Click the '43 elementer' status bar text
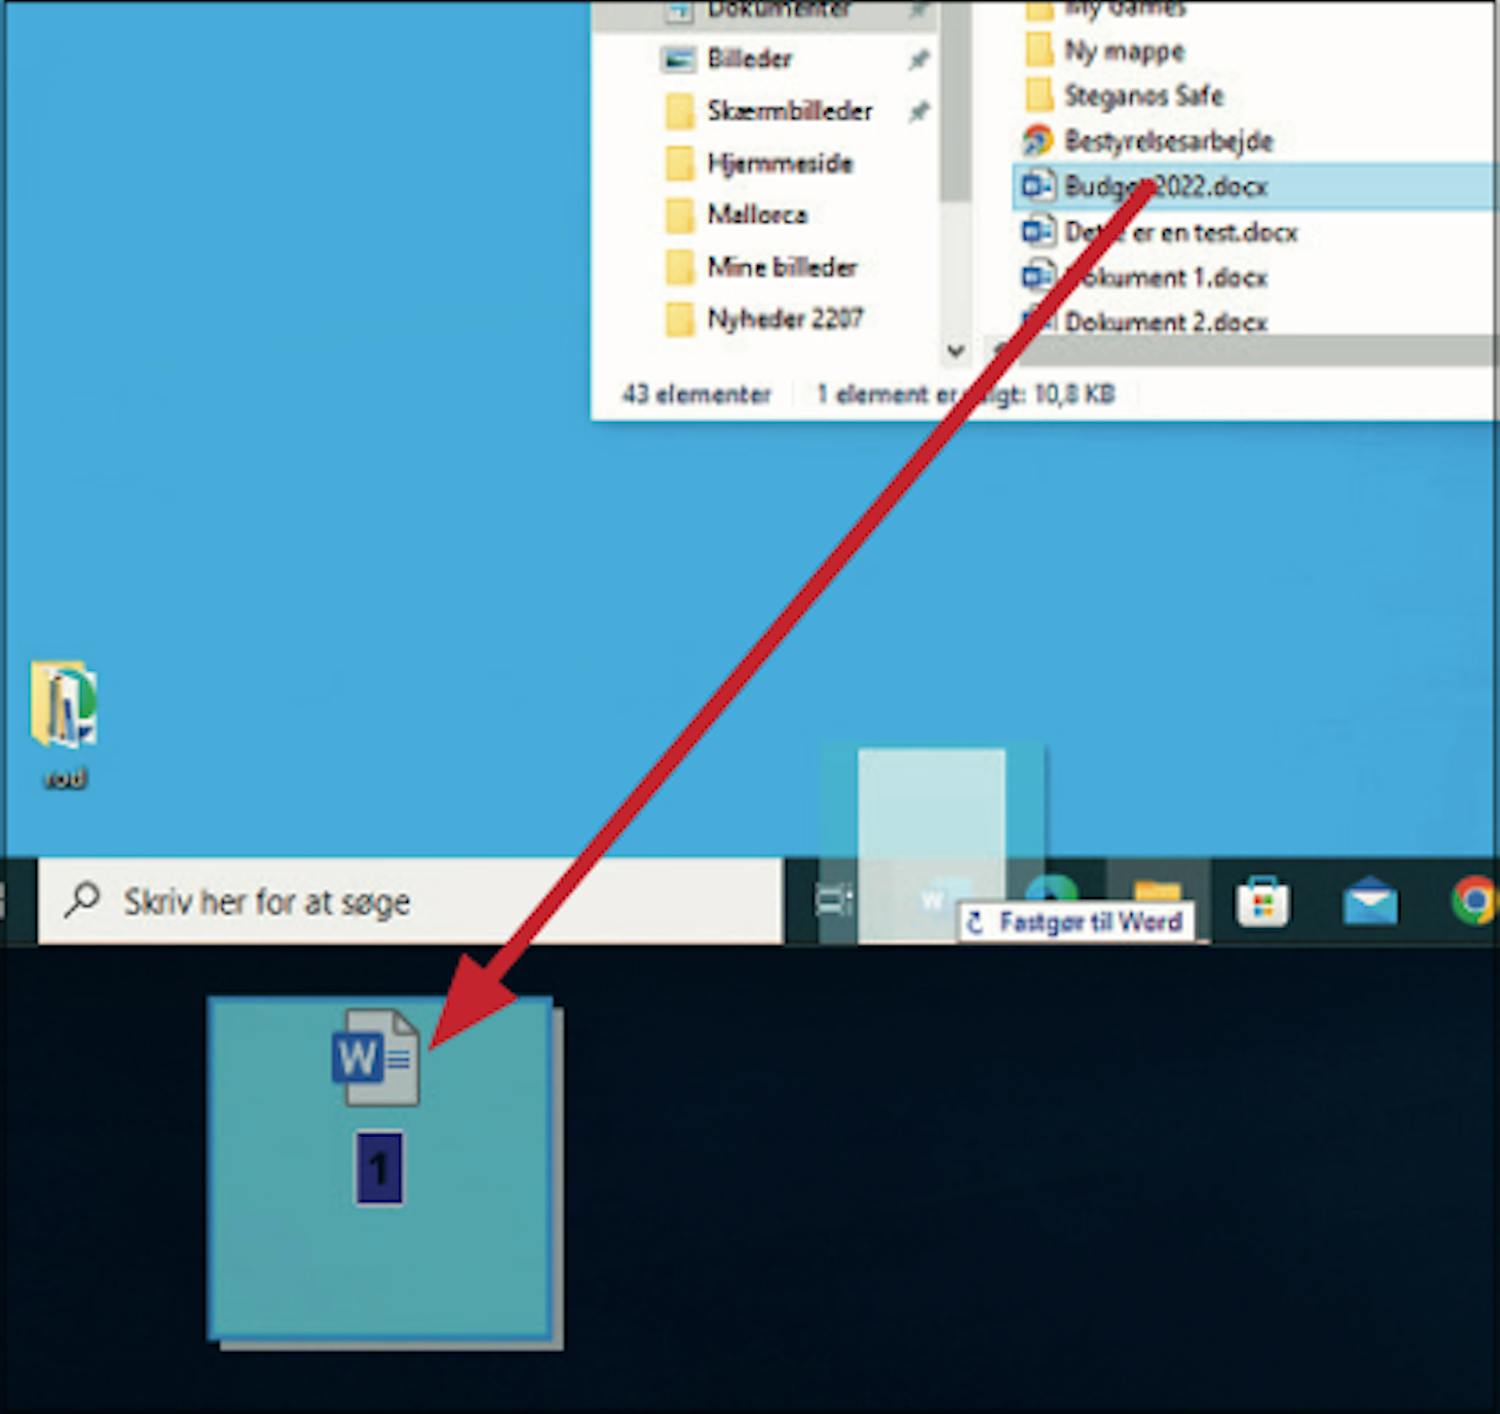 click(x=697, y=394)
